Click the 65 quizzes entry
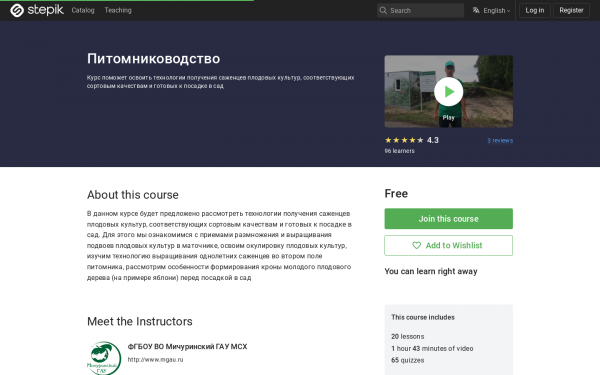Viewport: 600px width, 375px height. click(408, 360)
